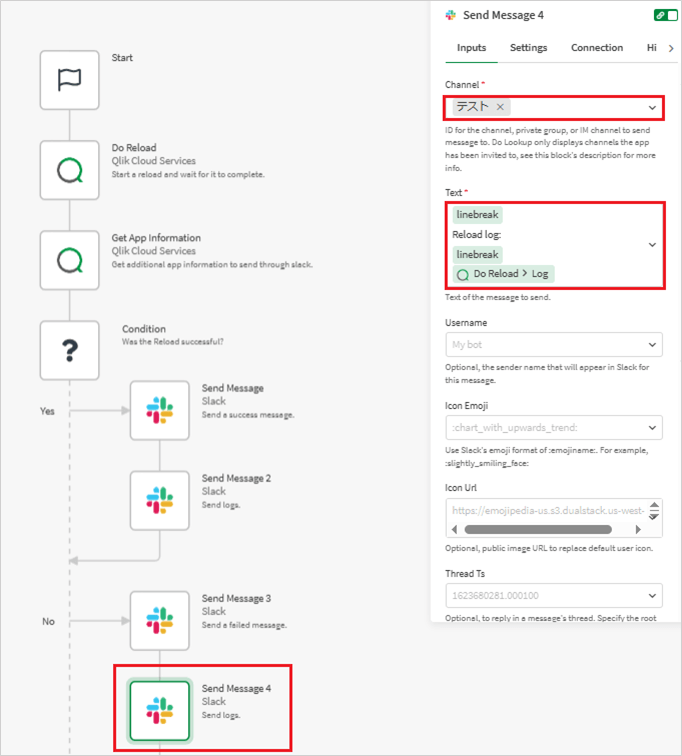Screen dimensions: 682x756
Task: Open the Send Message 3 Slack block
Action: [159, 620]
